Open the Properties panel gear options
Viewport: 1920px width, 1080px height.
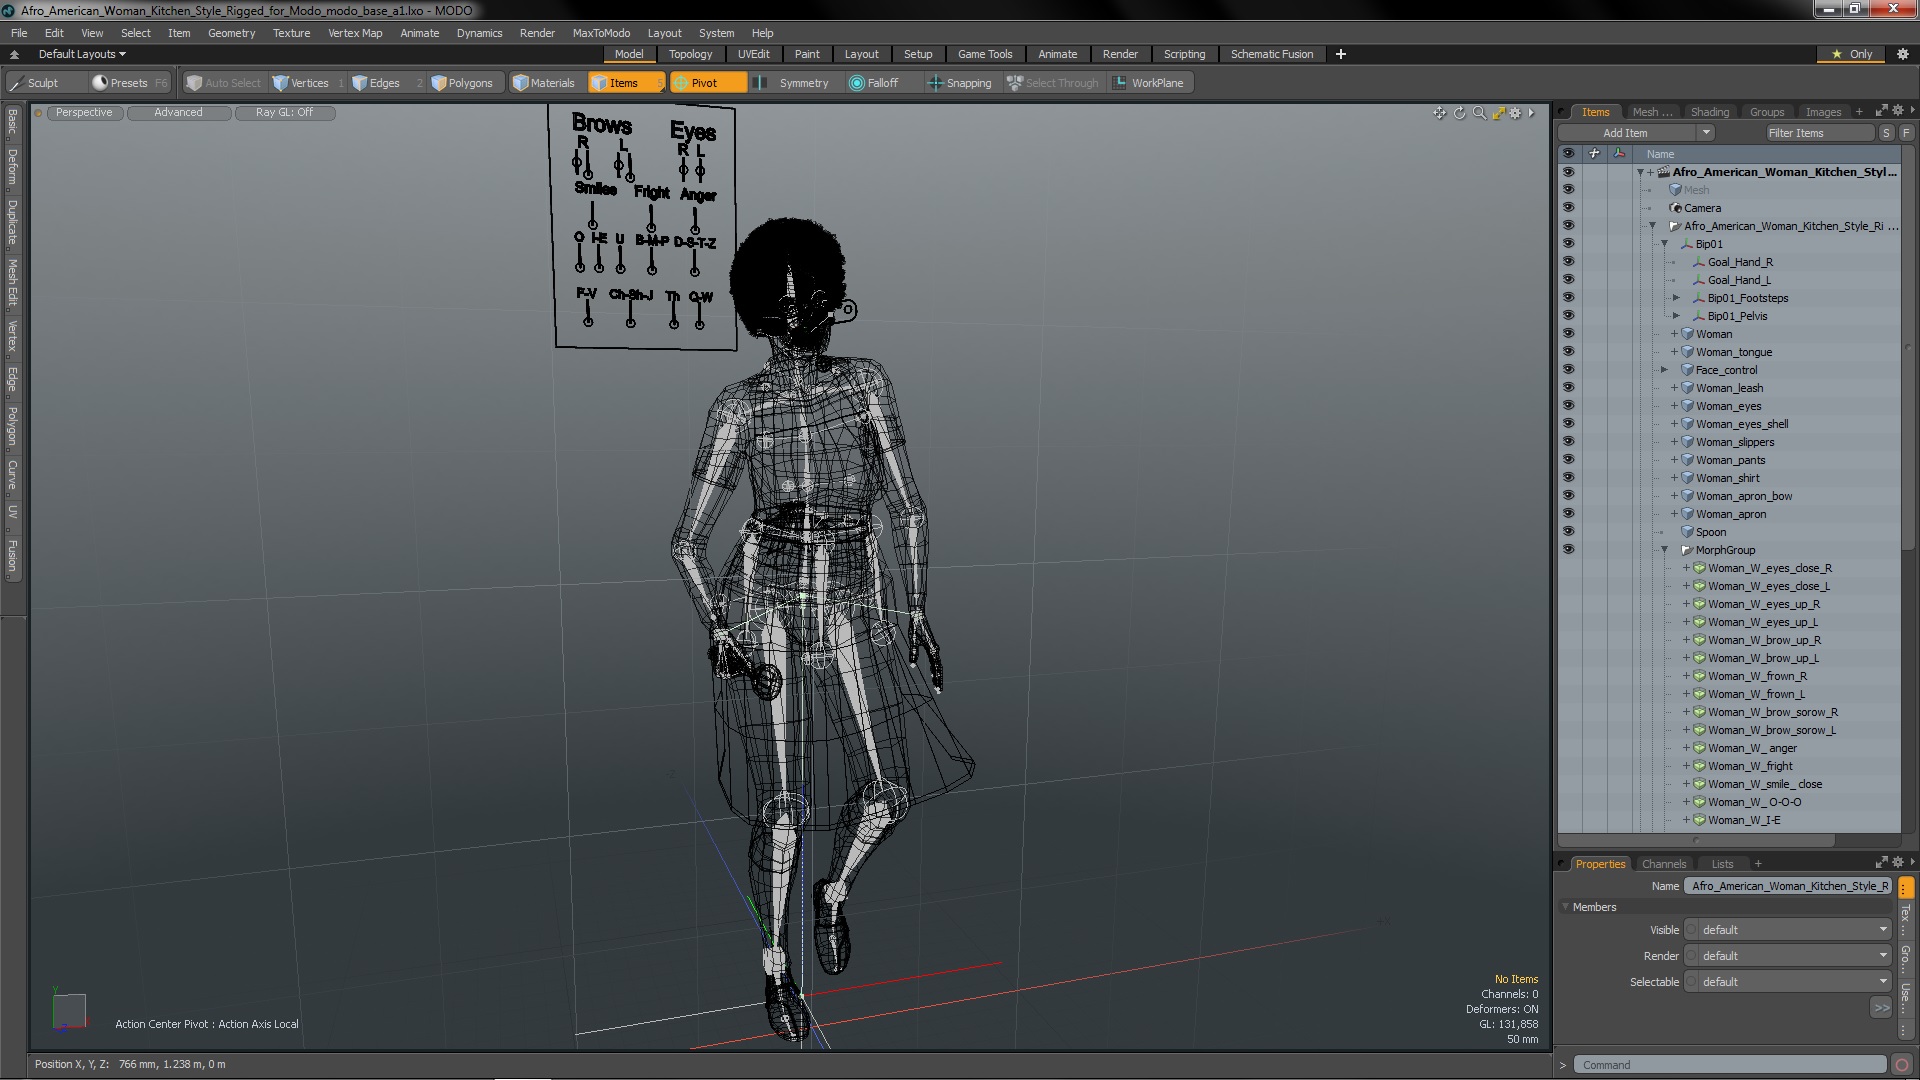(x=1897, y=862)
